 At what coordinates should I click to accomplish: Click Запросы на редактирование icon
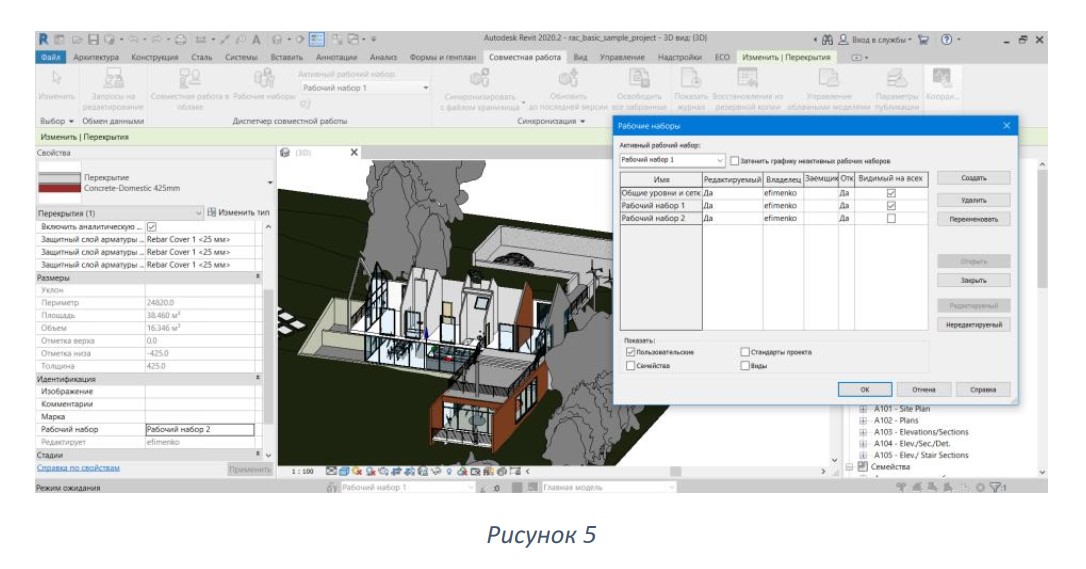[113, 78]
